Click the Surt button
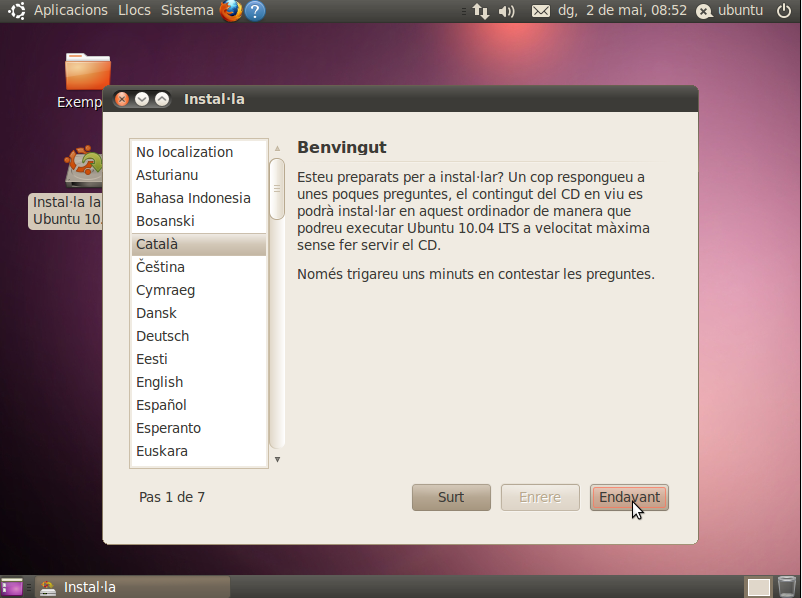This screenshot has width=802, height=598. click(x=451, y=497)
